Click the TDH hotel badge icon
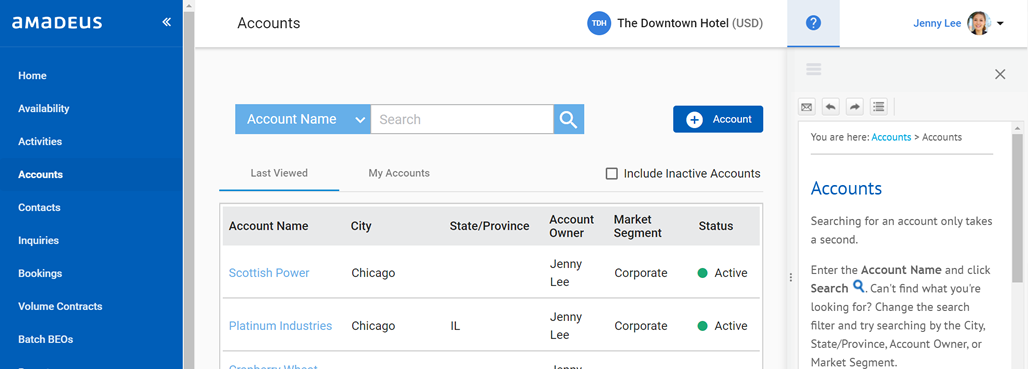 point(599,23)
